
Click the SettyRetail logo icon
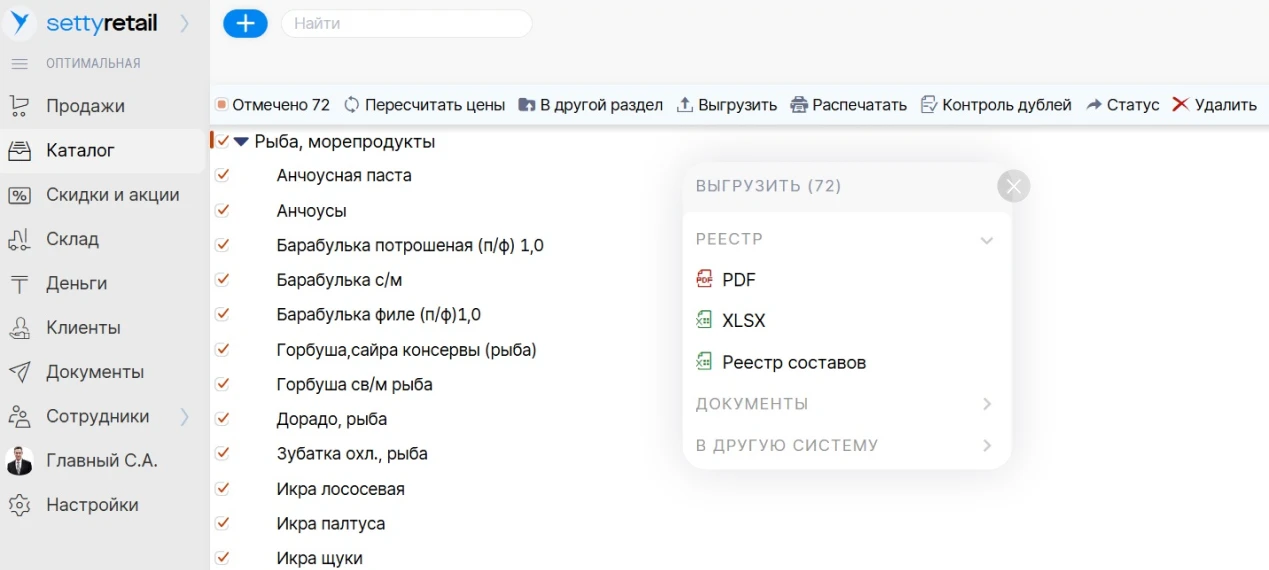click(x=20, y=23)
